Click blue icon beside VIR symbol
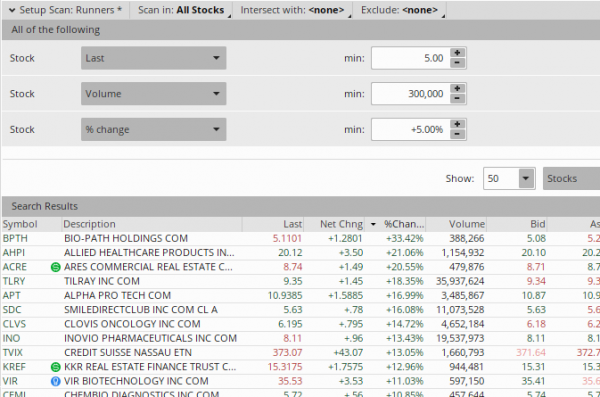The width and height of the screenshot is (600, 397). 55,381
